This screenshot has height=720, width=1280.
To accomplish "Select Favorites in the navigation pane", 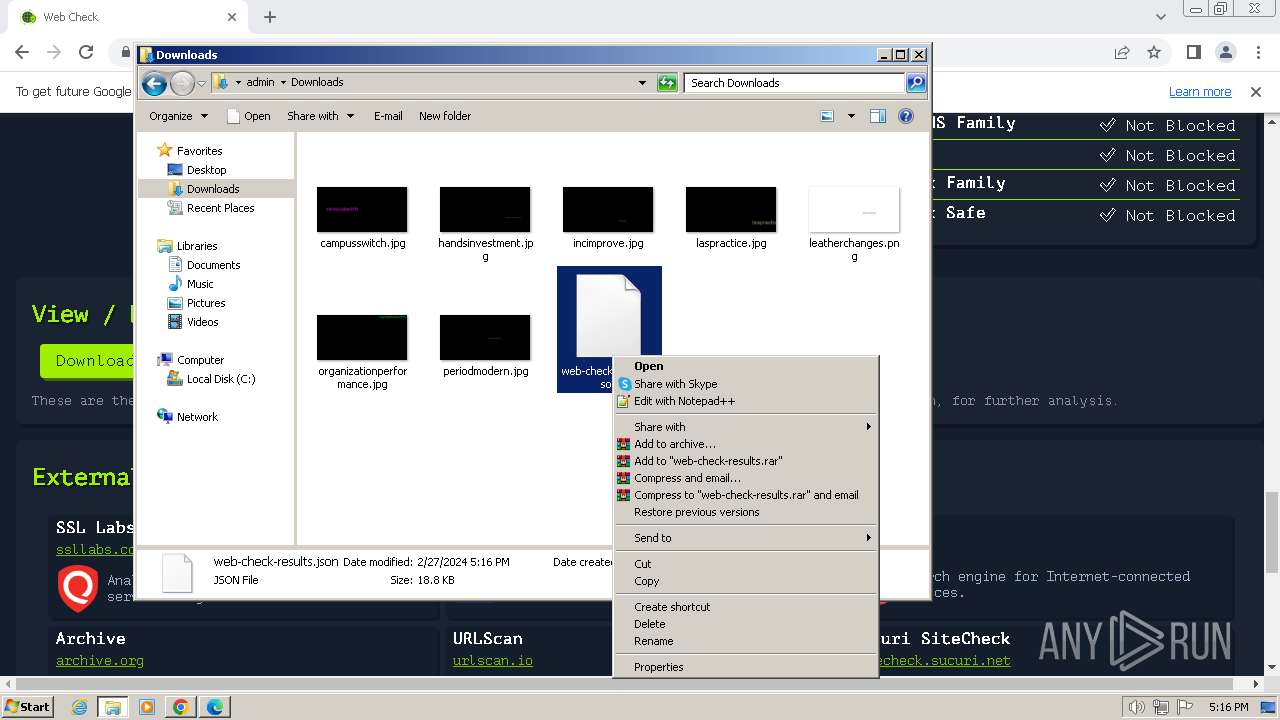I will click(x=199, y=151).
